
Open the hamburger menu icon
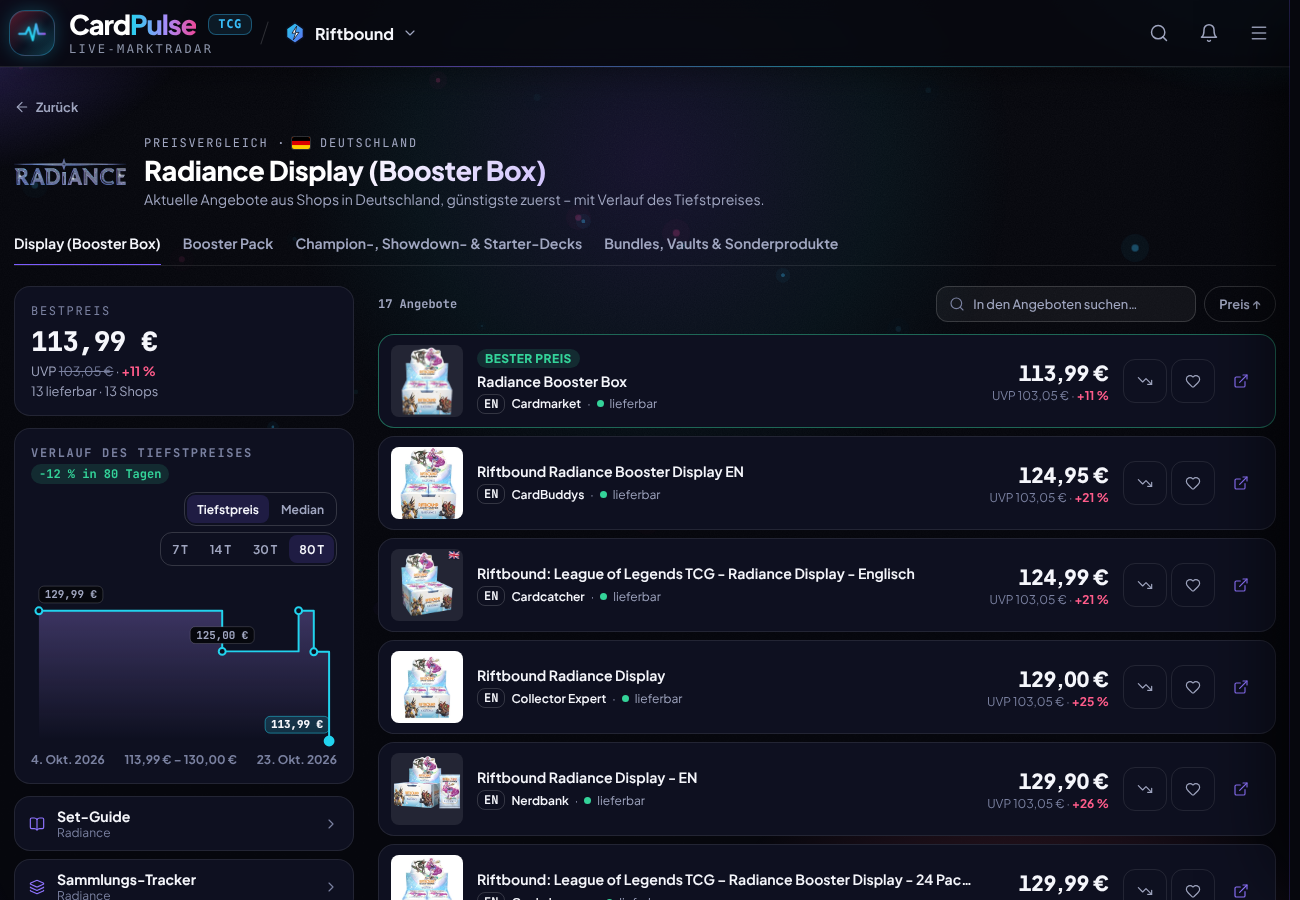pos(1259,33)
